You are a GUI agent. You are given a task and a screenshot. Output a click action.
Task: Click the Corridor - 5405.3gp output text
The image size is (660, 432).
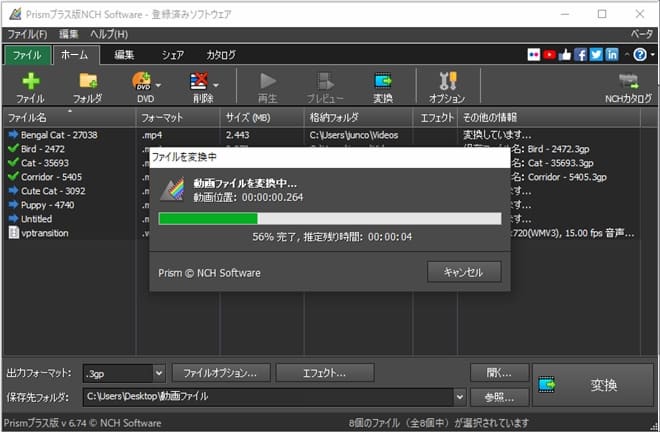coord(567,177)
